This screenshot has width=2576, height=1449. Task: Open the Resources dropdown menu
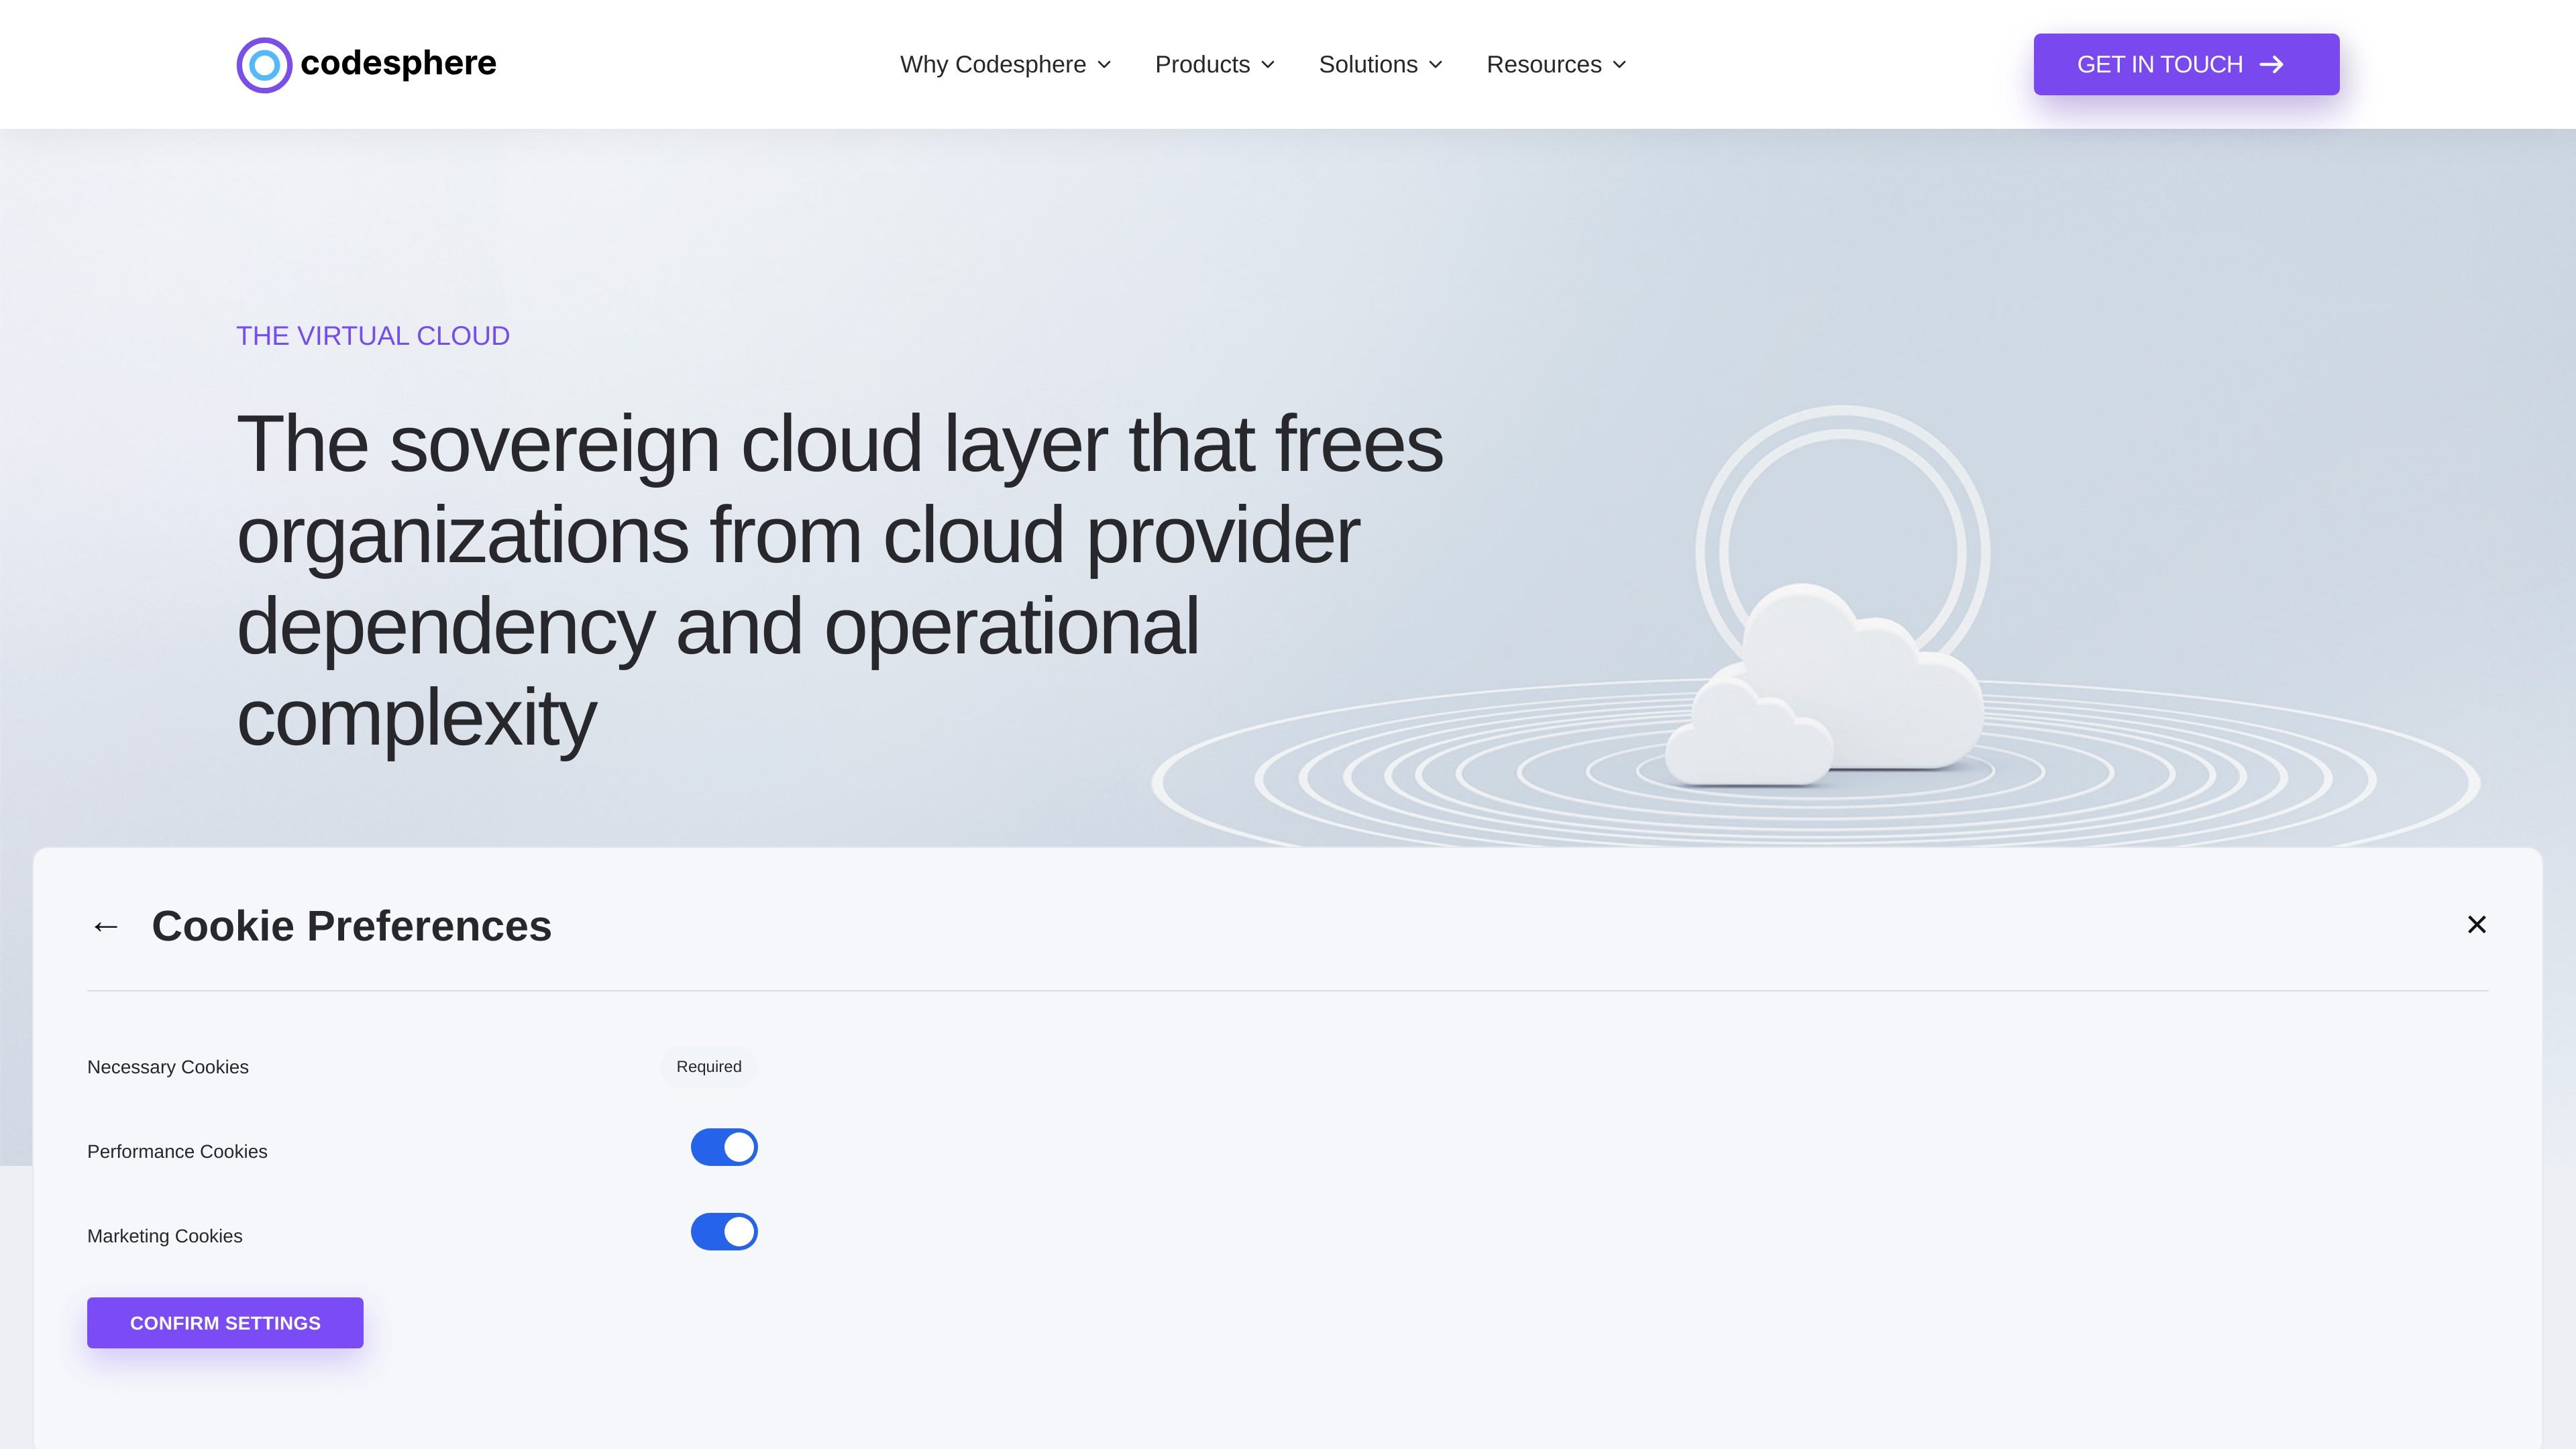(x=1556, y=64)
